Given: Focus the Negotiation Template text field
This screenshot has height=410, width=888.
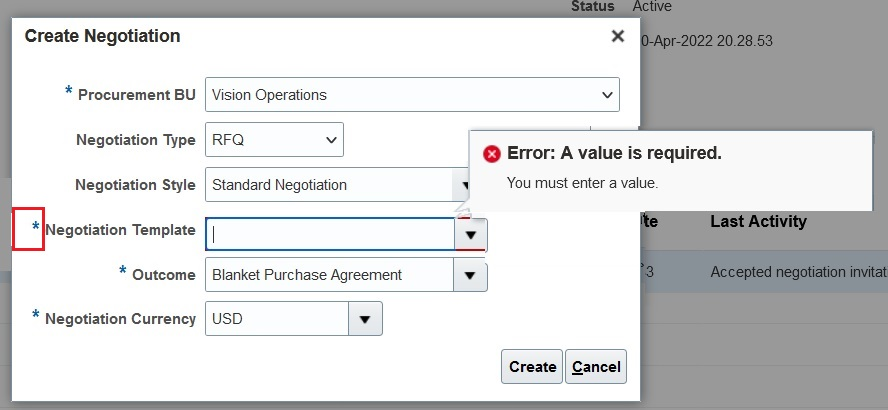Looking at the screenshot, I should [330, 235].
